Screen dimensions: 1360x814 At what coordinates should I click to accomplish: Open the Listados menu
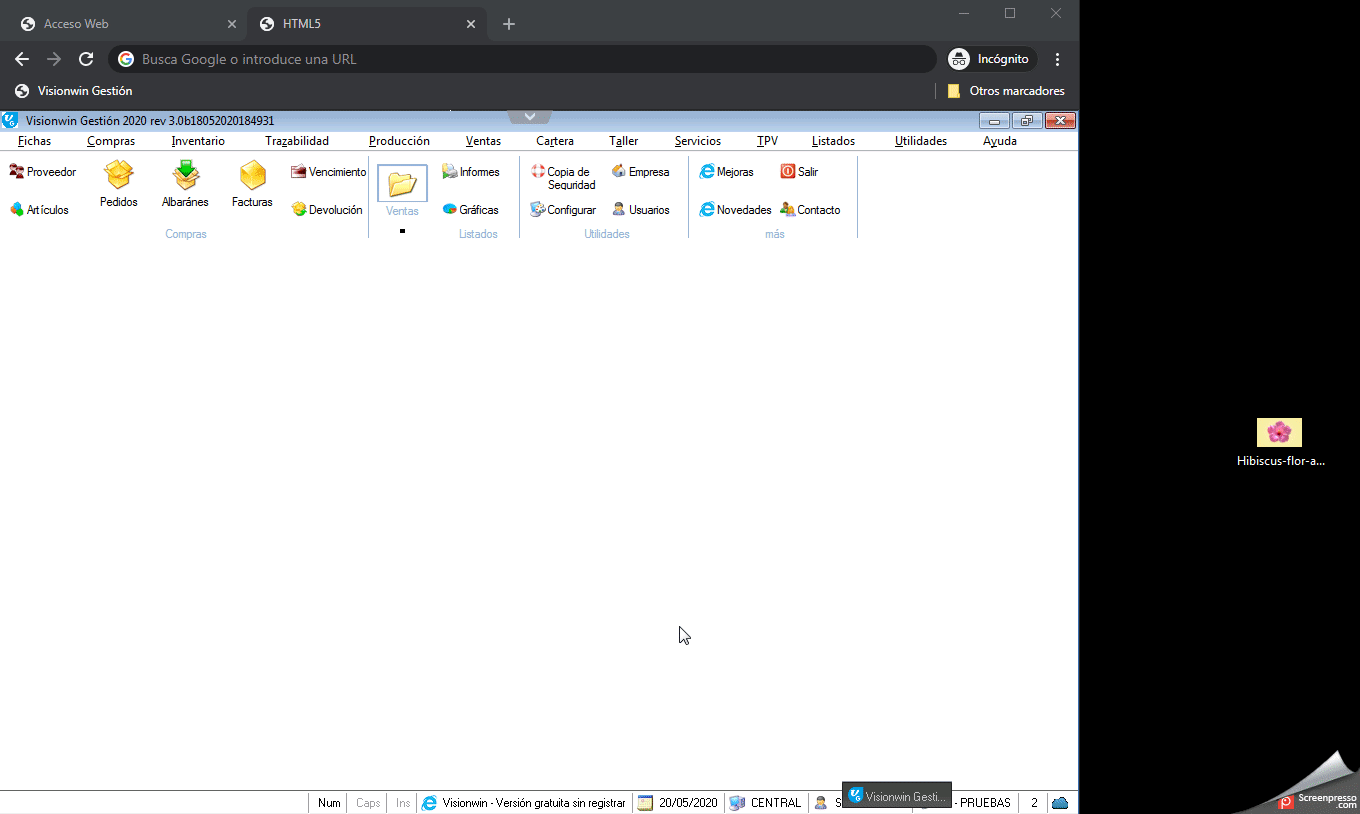833,141
